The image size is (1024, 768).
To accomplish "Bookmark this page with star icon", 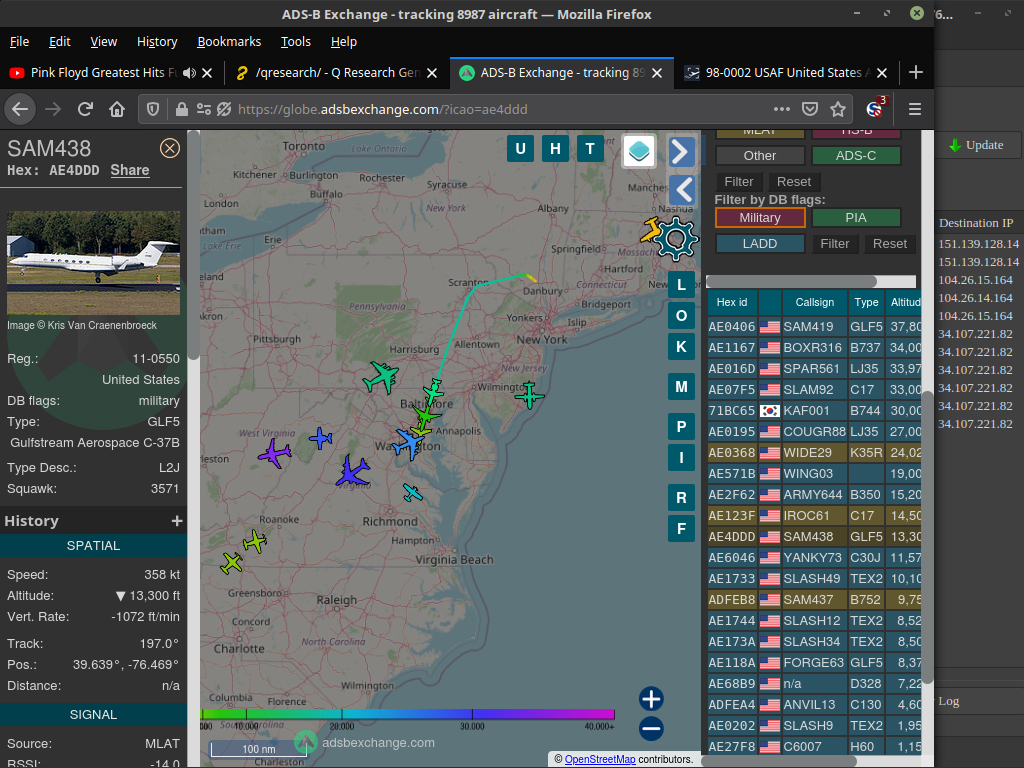I will [838, 109].
